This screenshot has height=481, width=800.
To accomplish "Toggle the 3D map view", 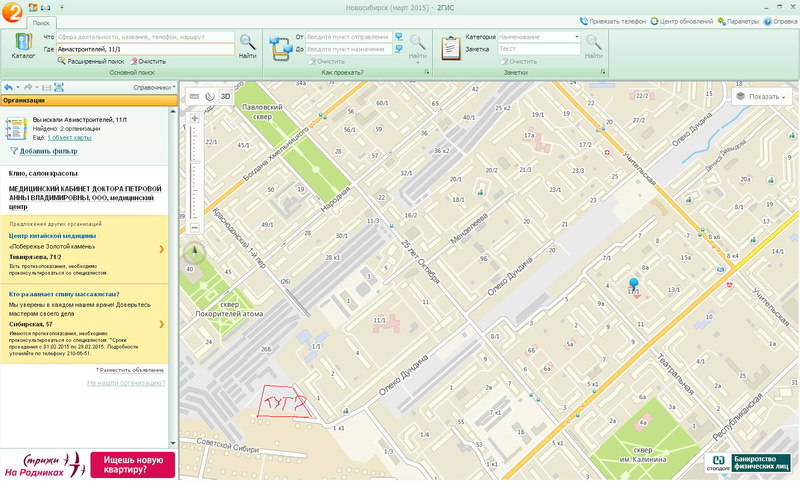I will click(x=226, y=97).
